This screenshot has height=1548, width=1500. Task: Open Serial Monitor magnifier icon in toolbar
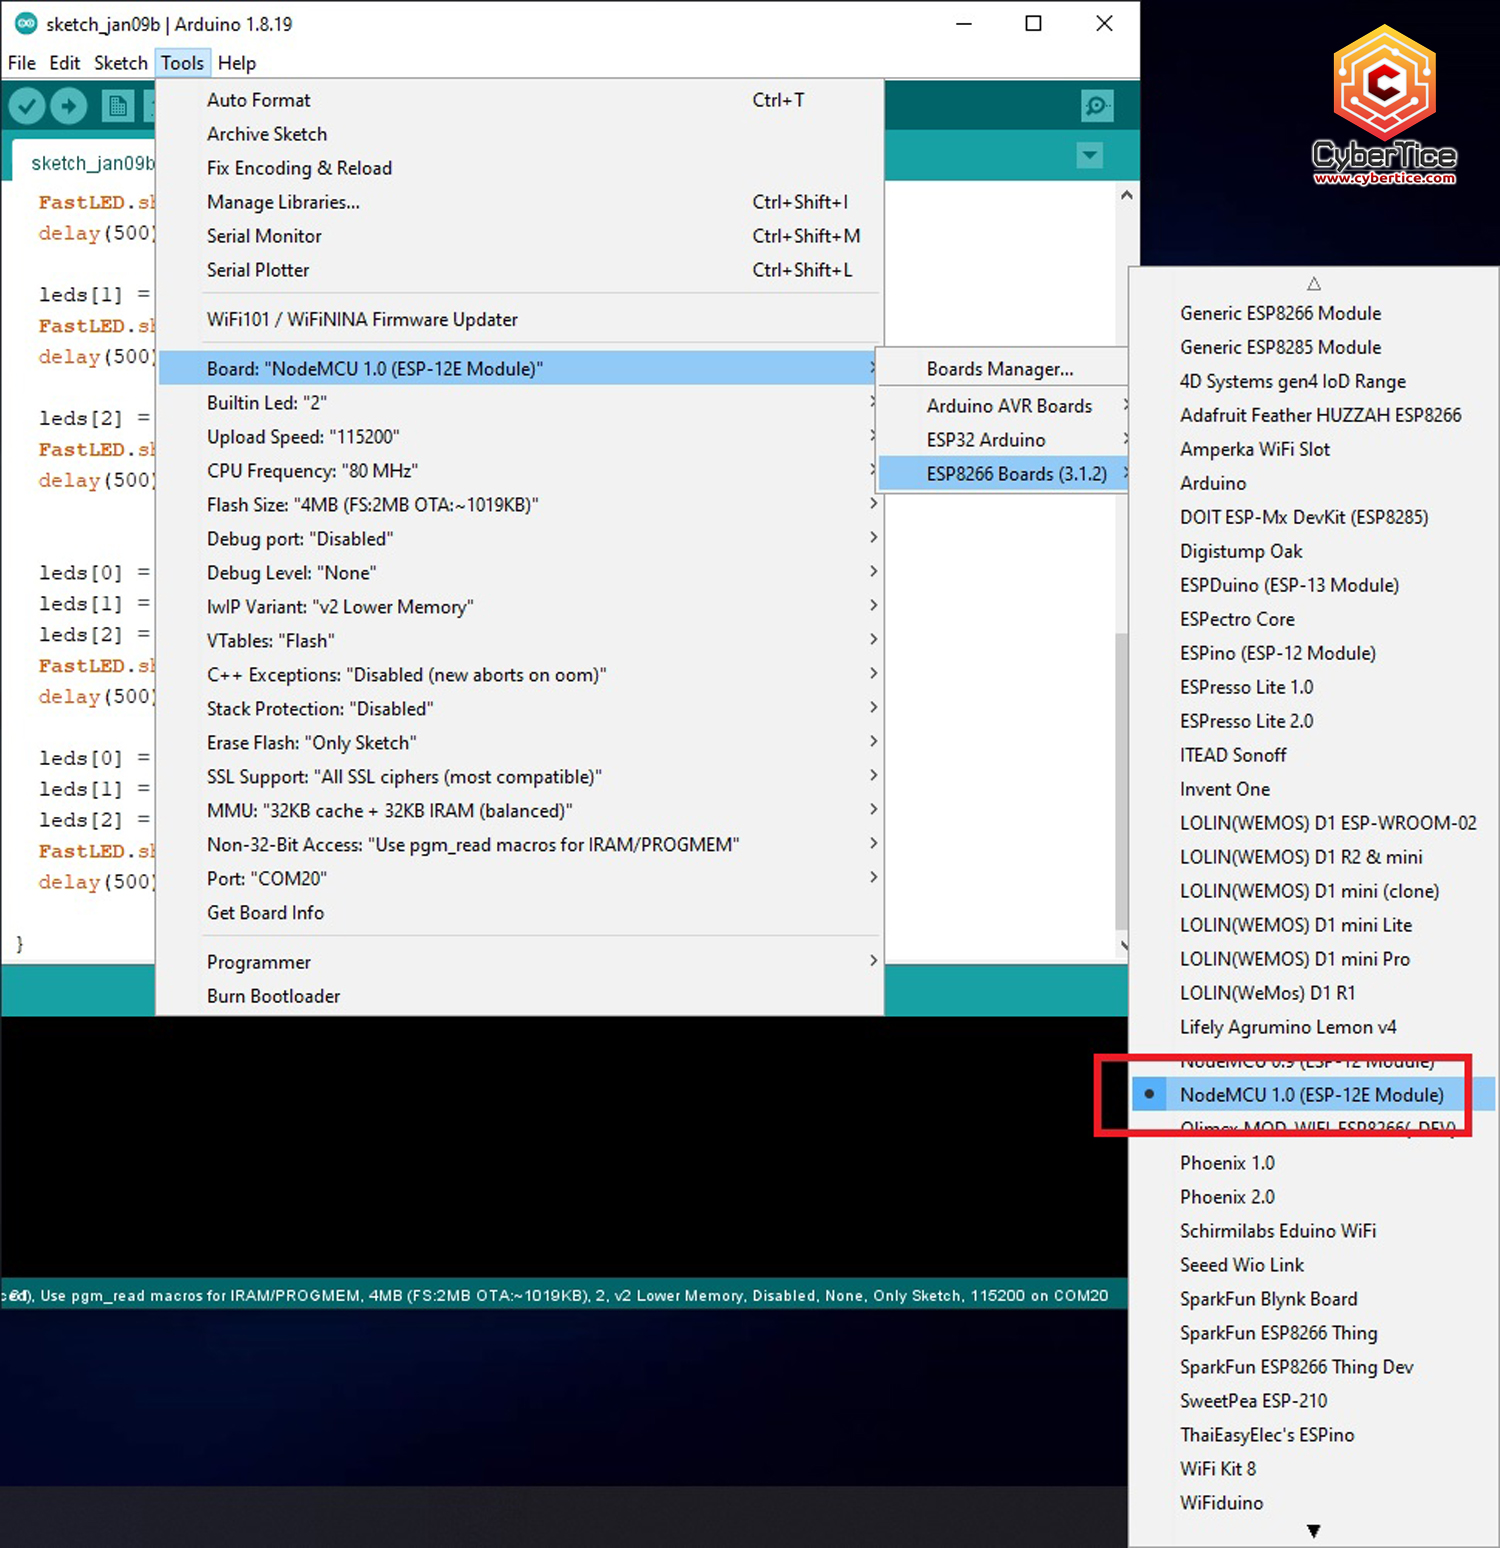(1097, 106)
